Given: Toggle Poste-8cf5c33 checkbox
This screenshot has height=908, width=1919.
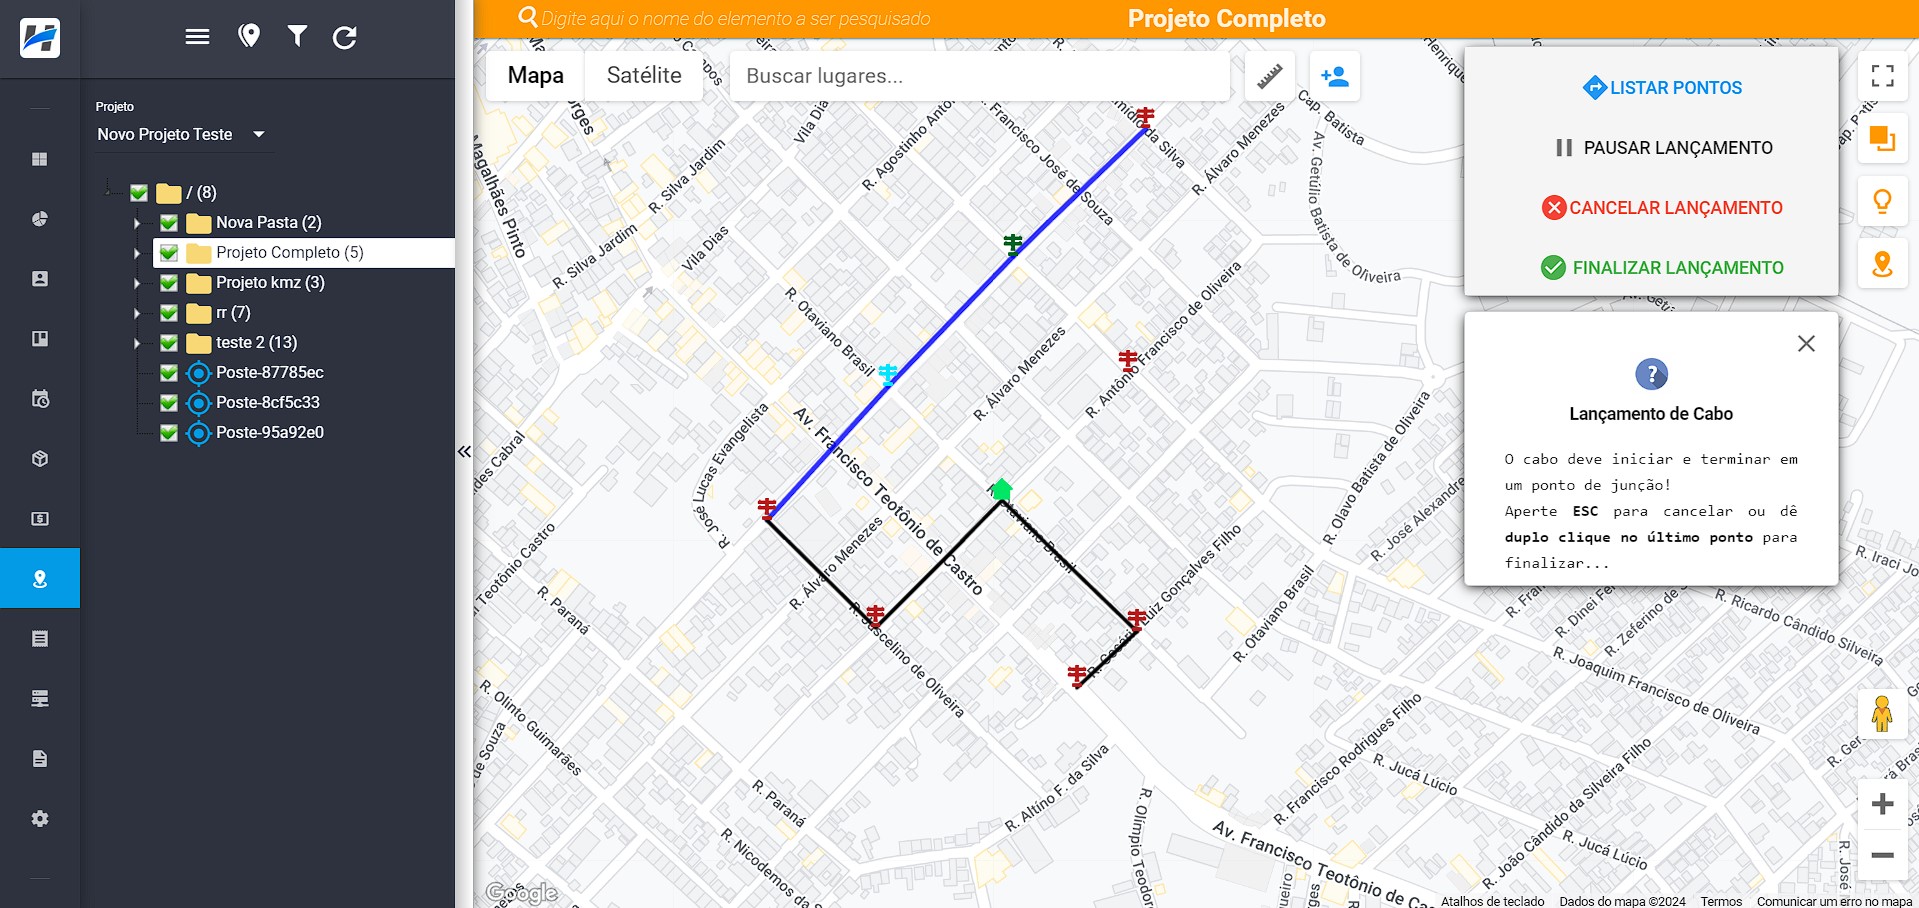Looking at the screenshot, I should [x=169, y=403].
